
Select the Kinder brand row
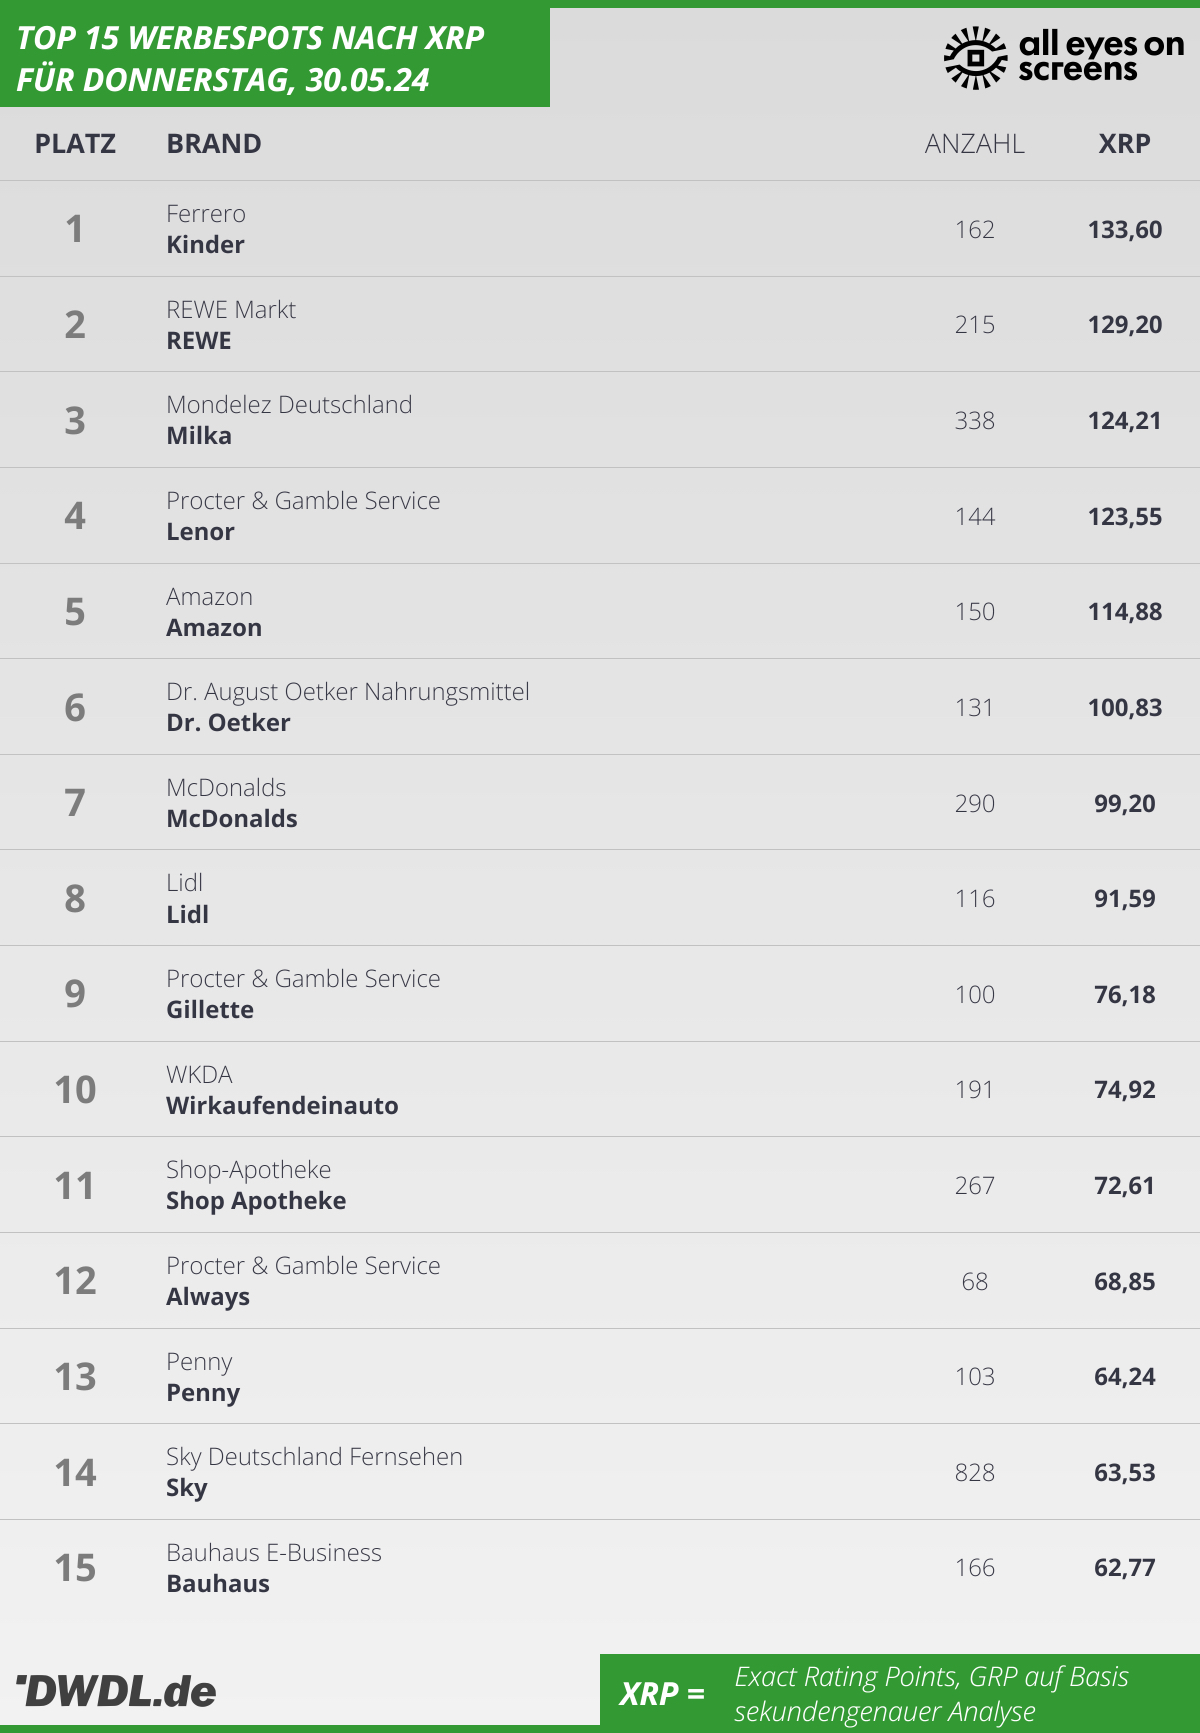205,245
